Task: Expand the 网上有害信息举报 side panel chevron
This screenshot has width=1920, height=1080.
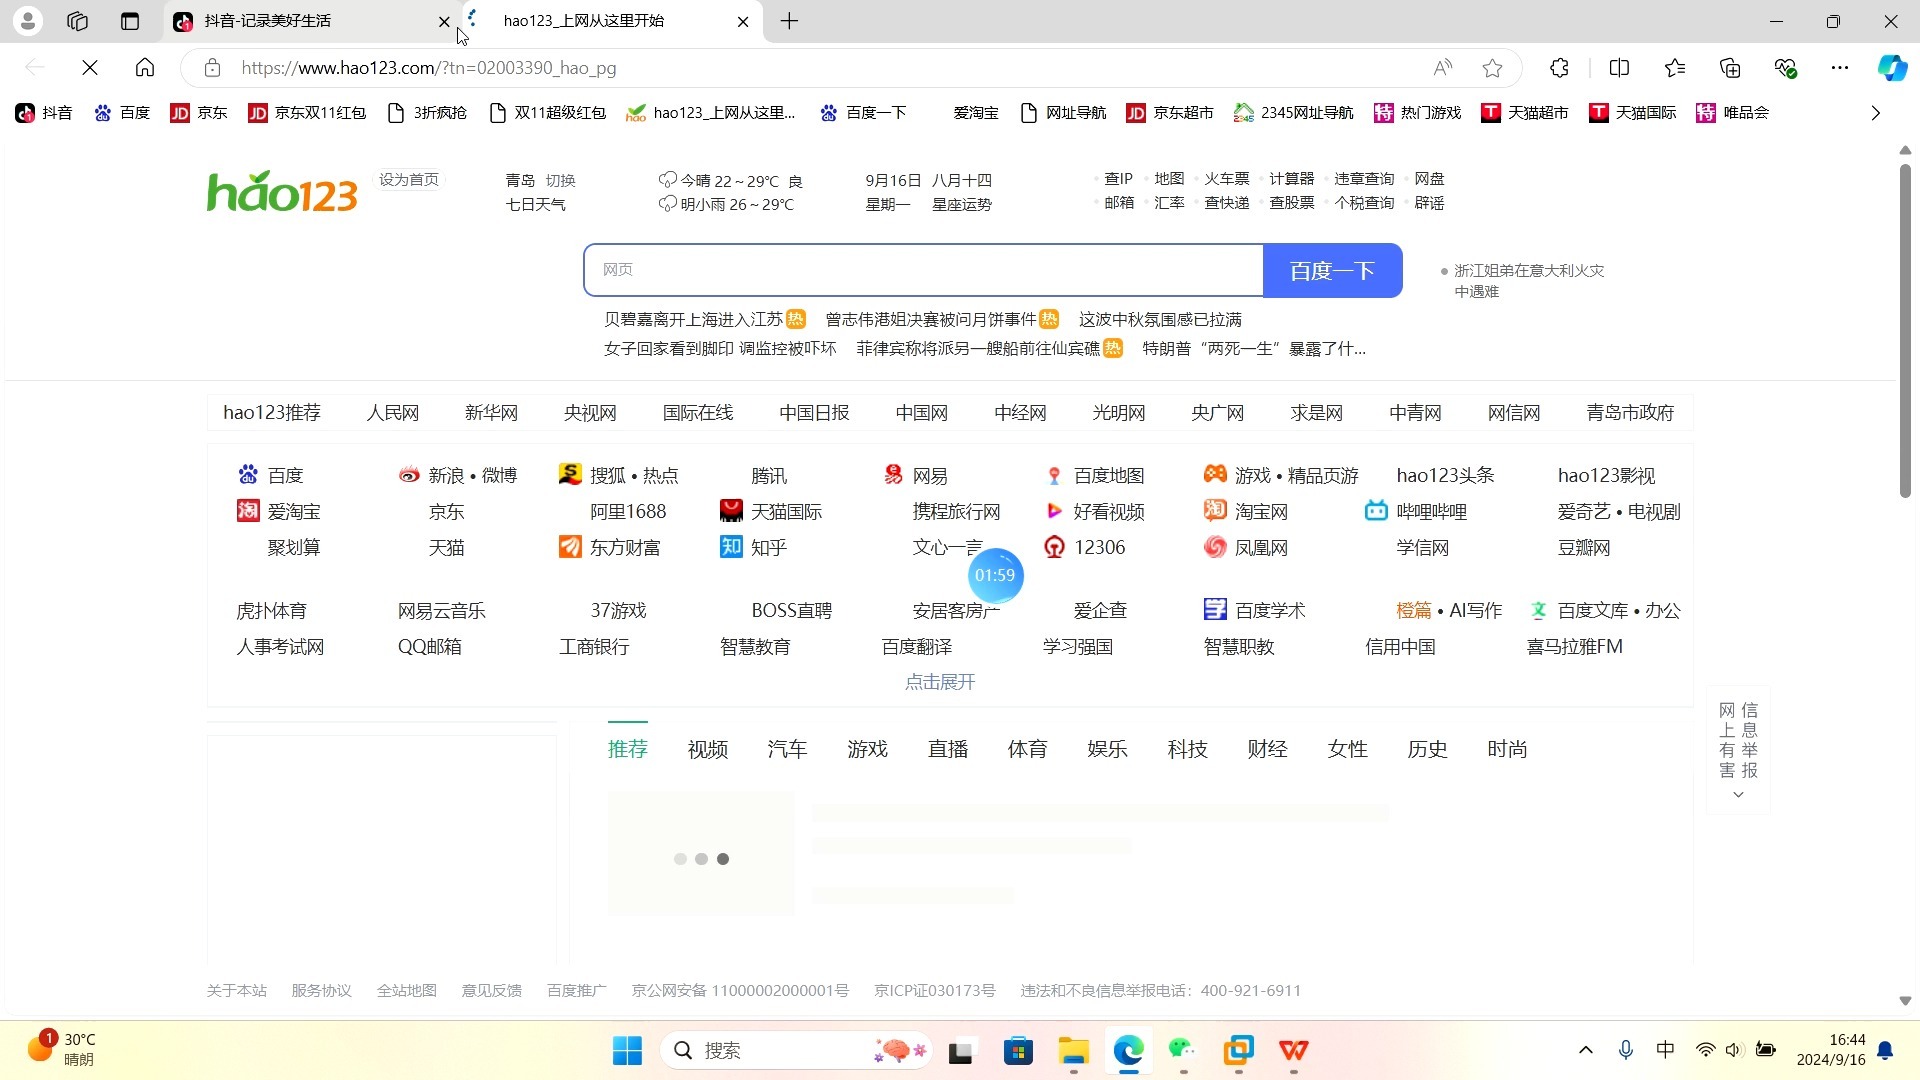Action: point(1738,795)
